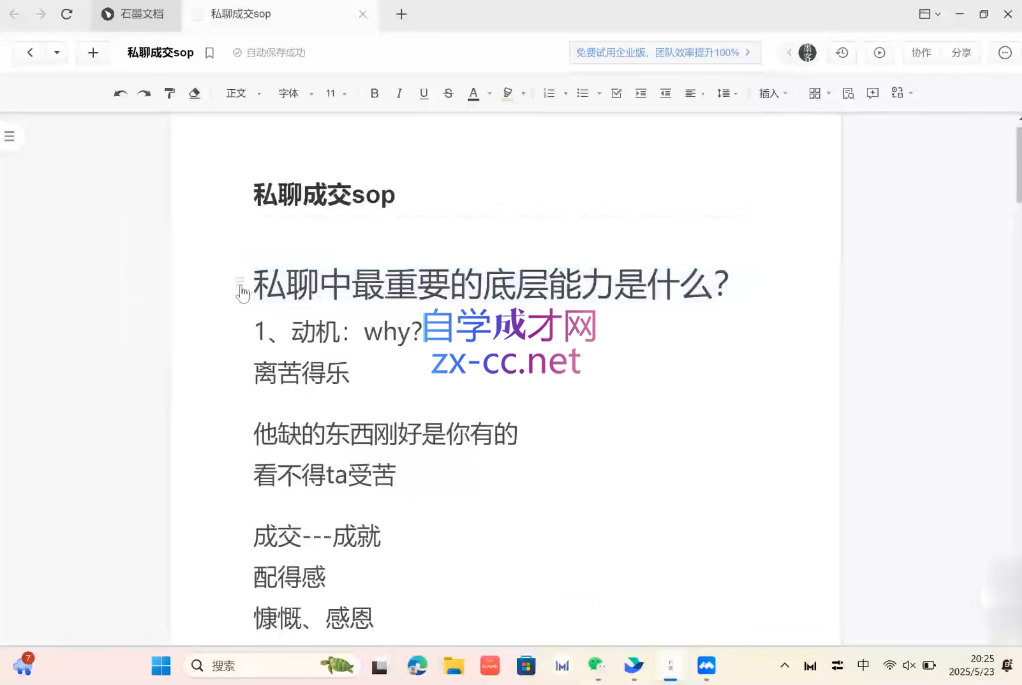The width and height of the screenshot is (1022, 685).
Task: Open Microsoft Edge from the taskbar
Action: (x=417, y=665)
